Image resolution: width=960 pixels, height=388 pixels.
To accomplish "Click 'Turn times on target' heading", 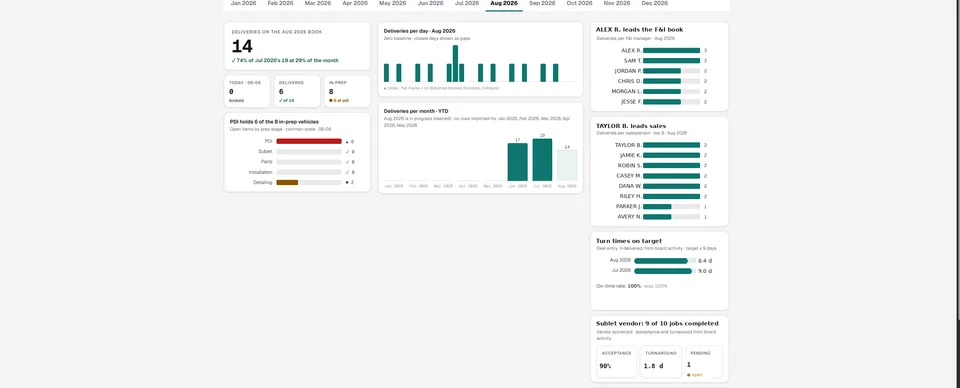I will coord(629,241).
